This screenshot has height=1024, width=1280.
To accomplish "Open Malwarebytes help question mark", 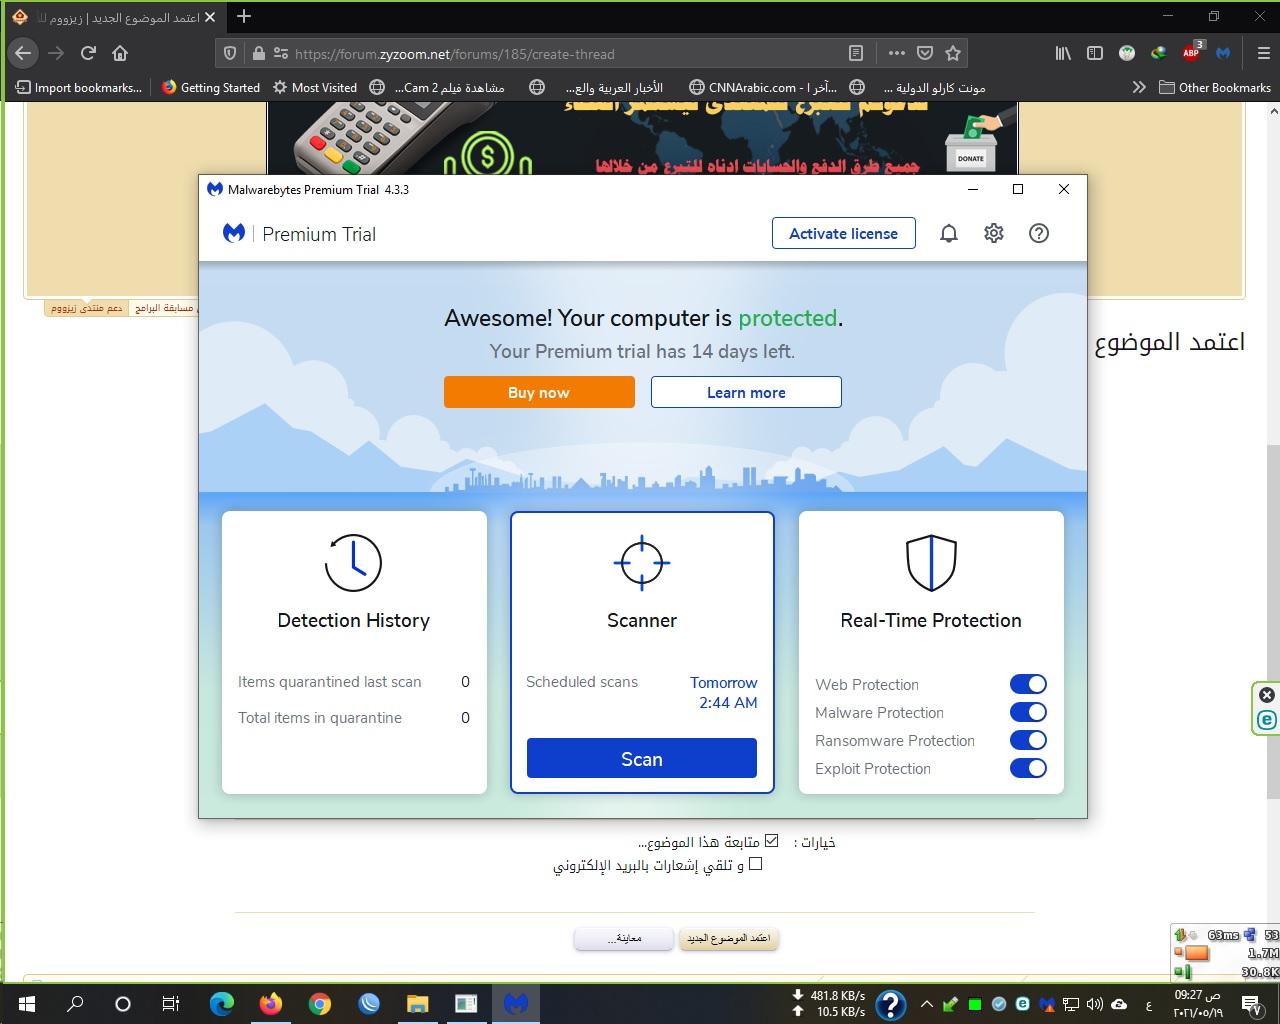I will 1039,233.
